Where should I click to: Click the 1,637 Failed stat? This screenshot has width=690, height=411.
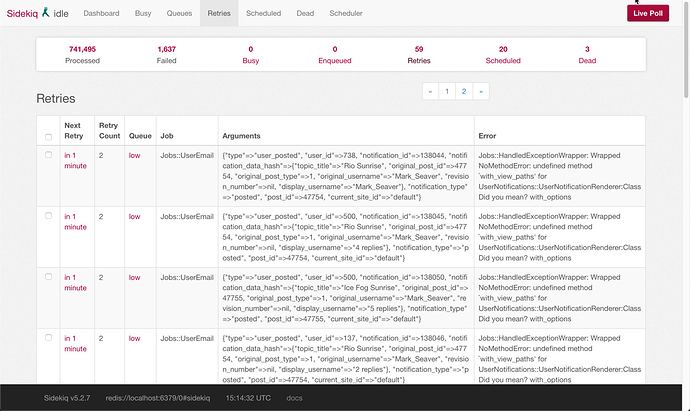pos(166,55)
